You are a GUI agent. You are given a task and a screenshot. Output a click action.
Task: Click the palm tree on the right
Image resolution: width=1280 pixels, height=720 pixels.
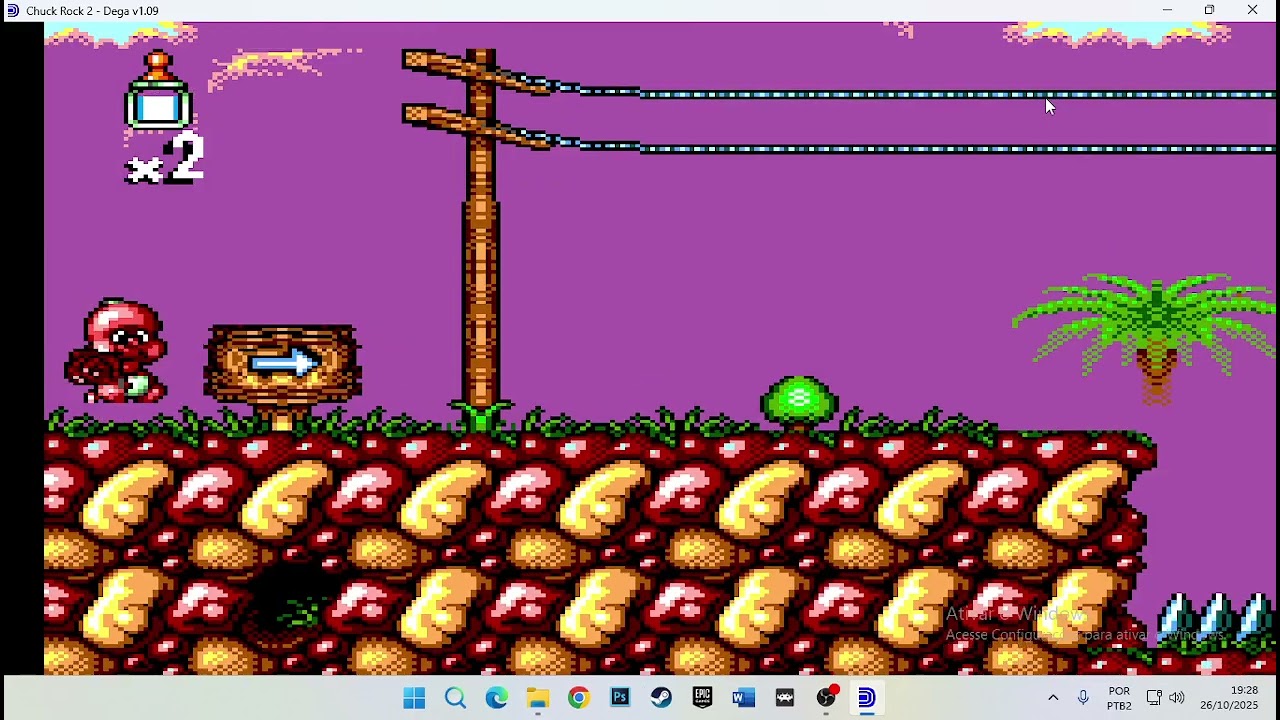point(1146,337)
